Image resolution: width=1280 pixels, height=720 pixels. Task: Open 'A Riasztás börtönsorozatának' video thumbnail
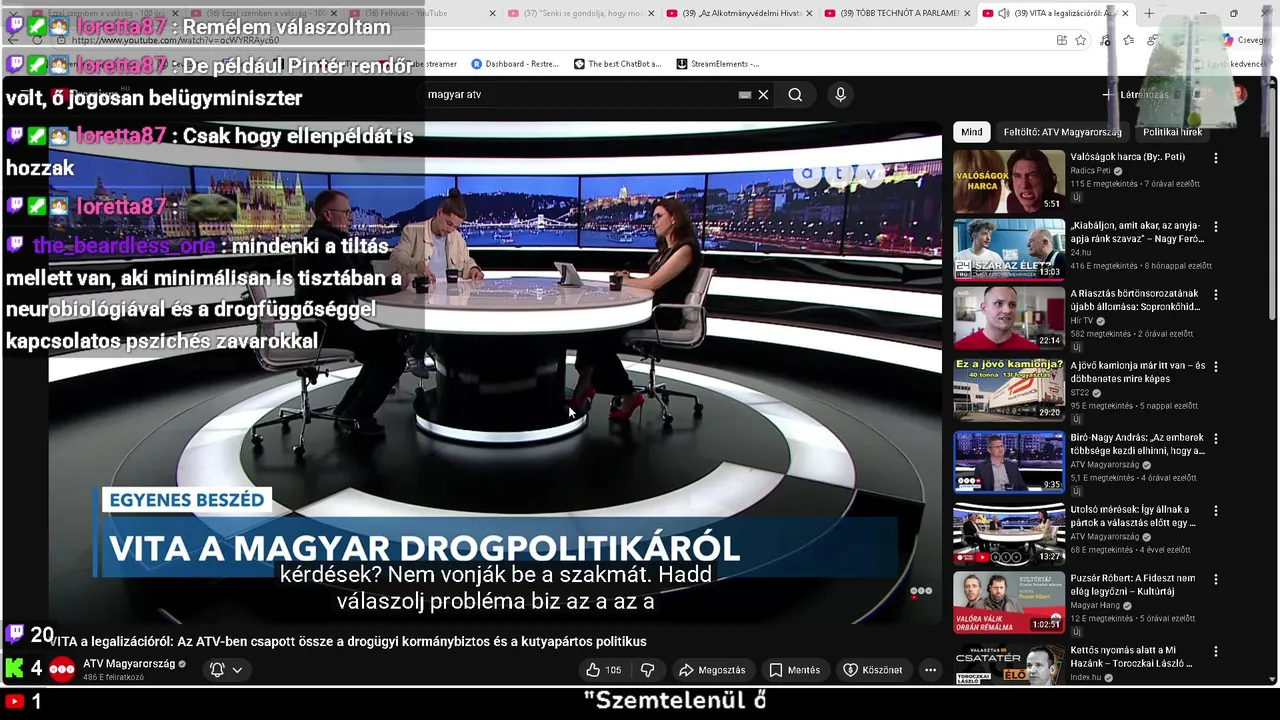click(x=1009, y=318)
